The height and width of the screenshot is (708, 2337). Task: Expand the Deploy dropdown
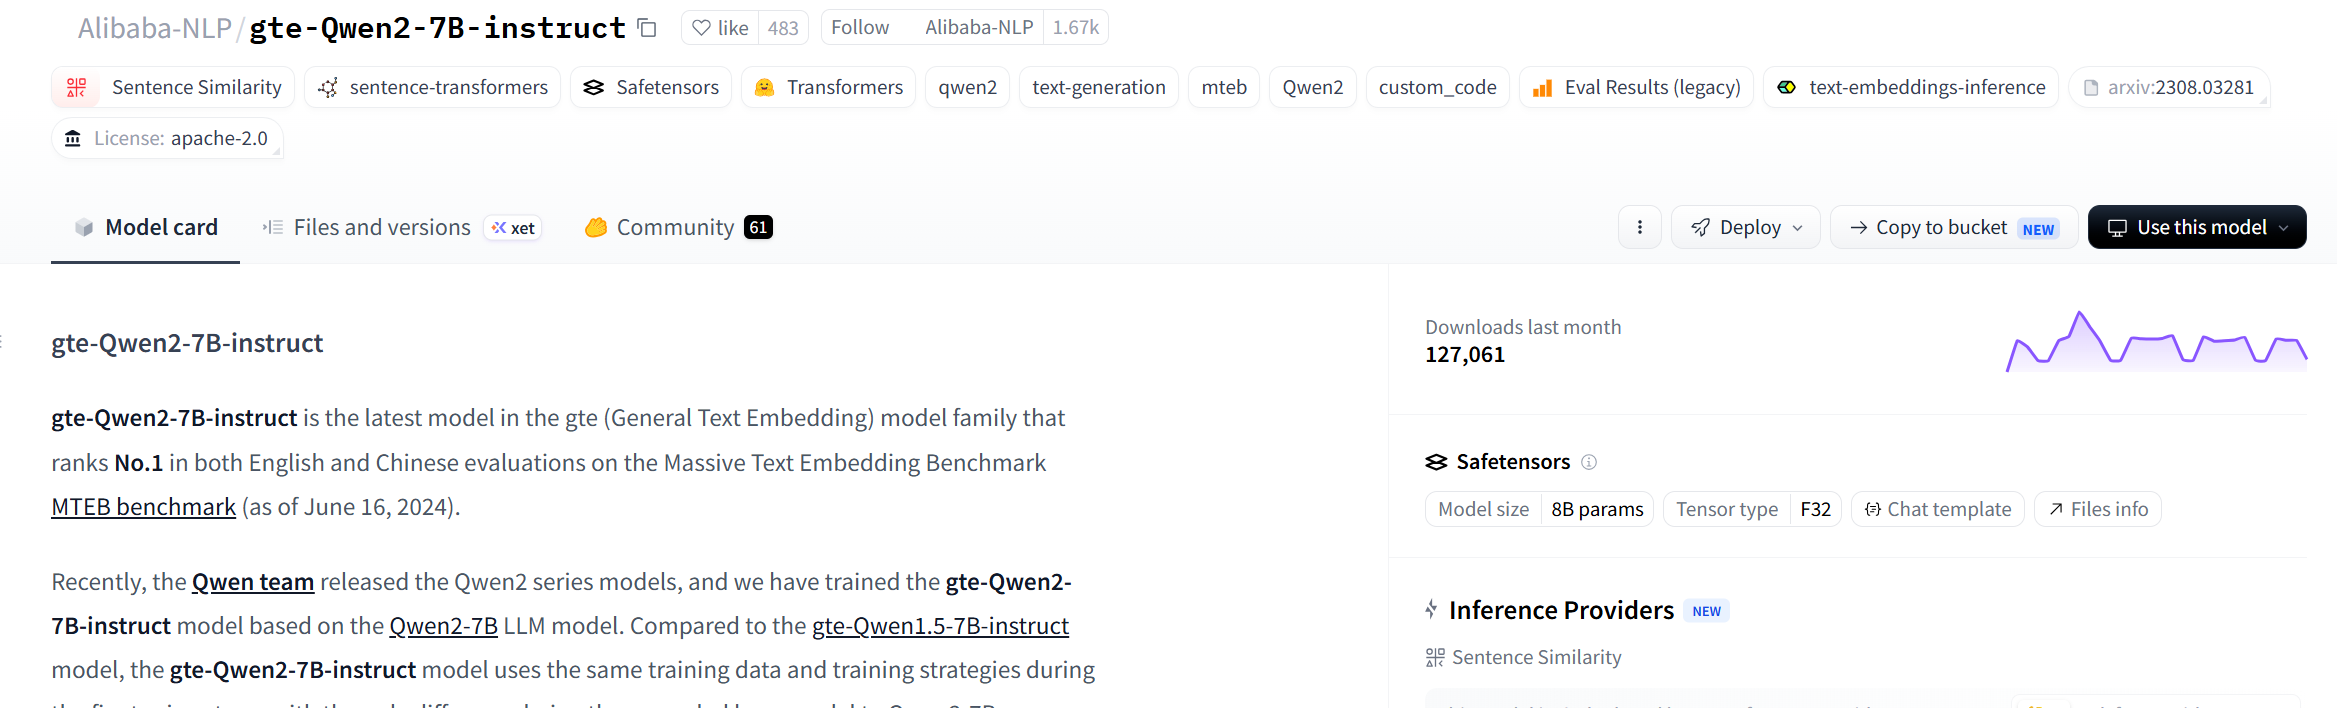(1746, 228)
